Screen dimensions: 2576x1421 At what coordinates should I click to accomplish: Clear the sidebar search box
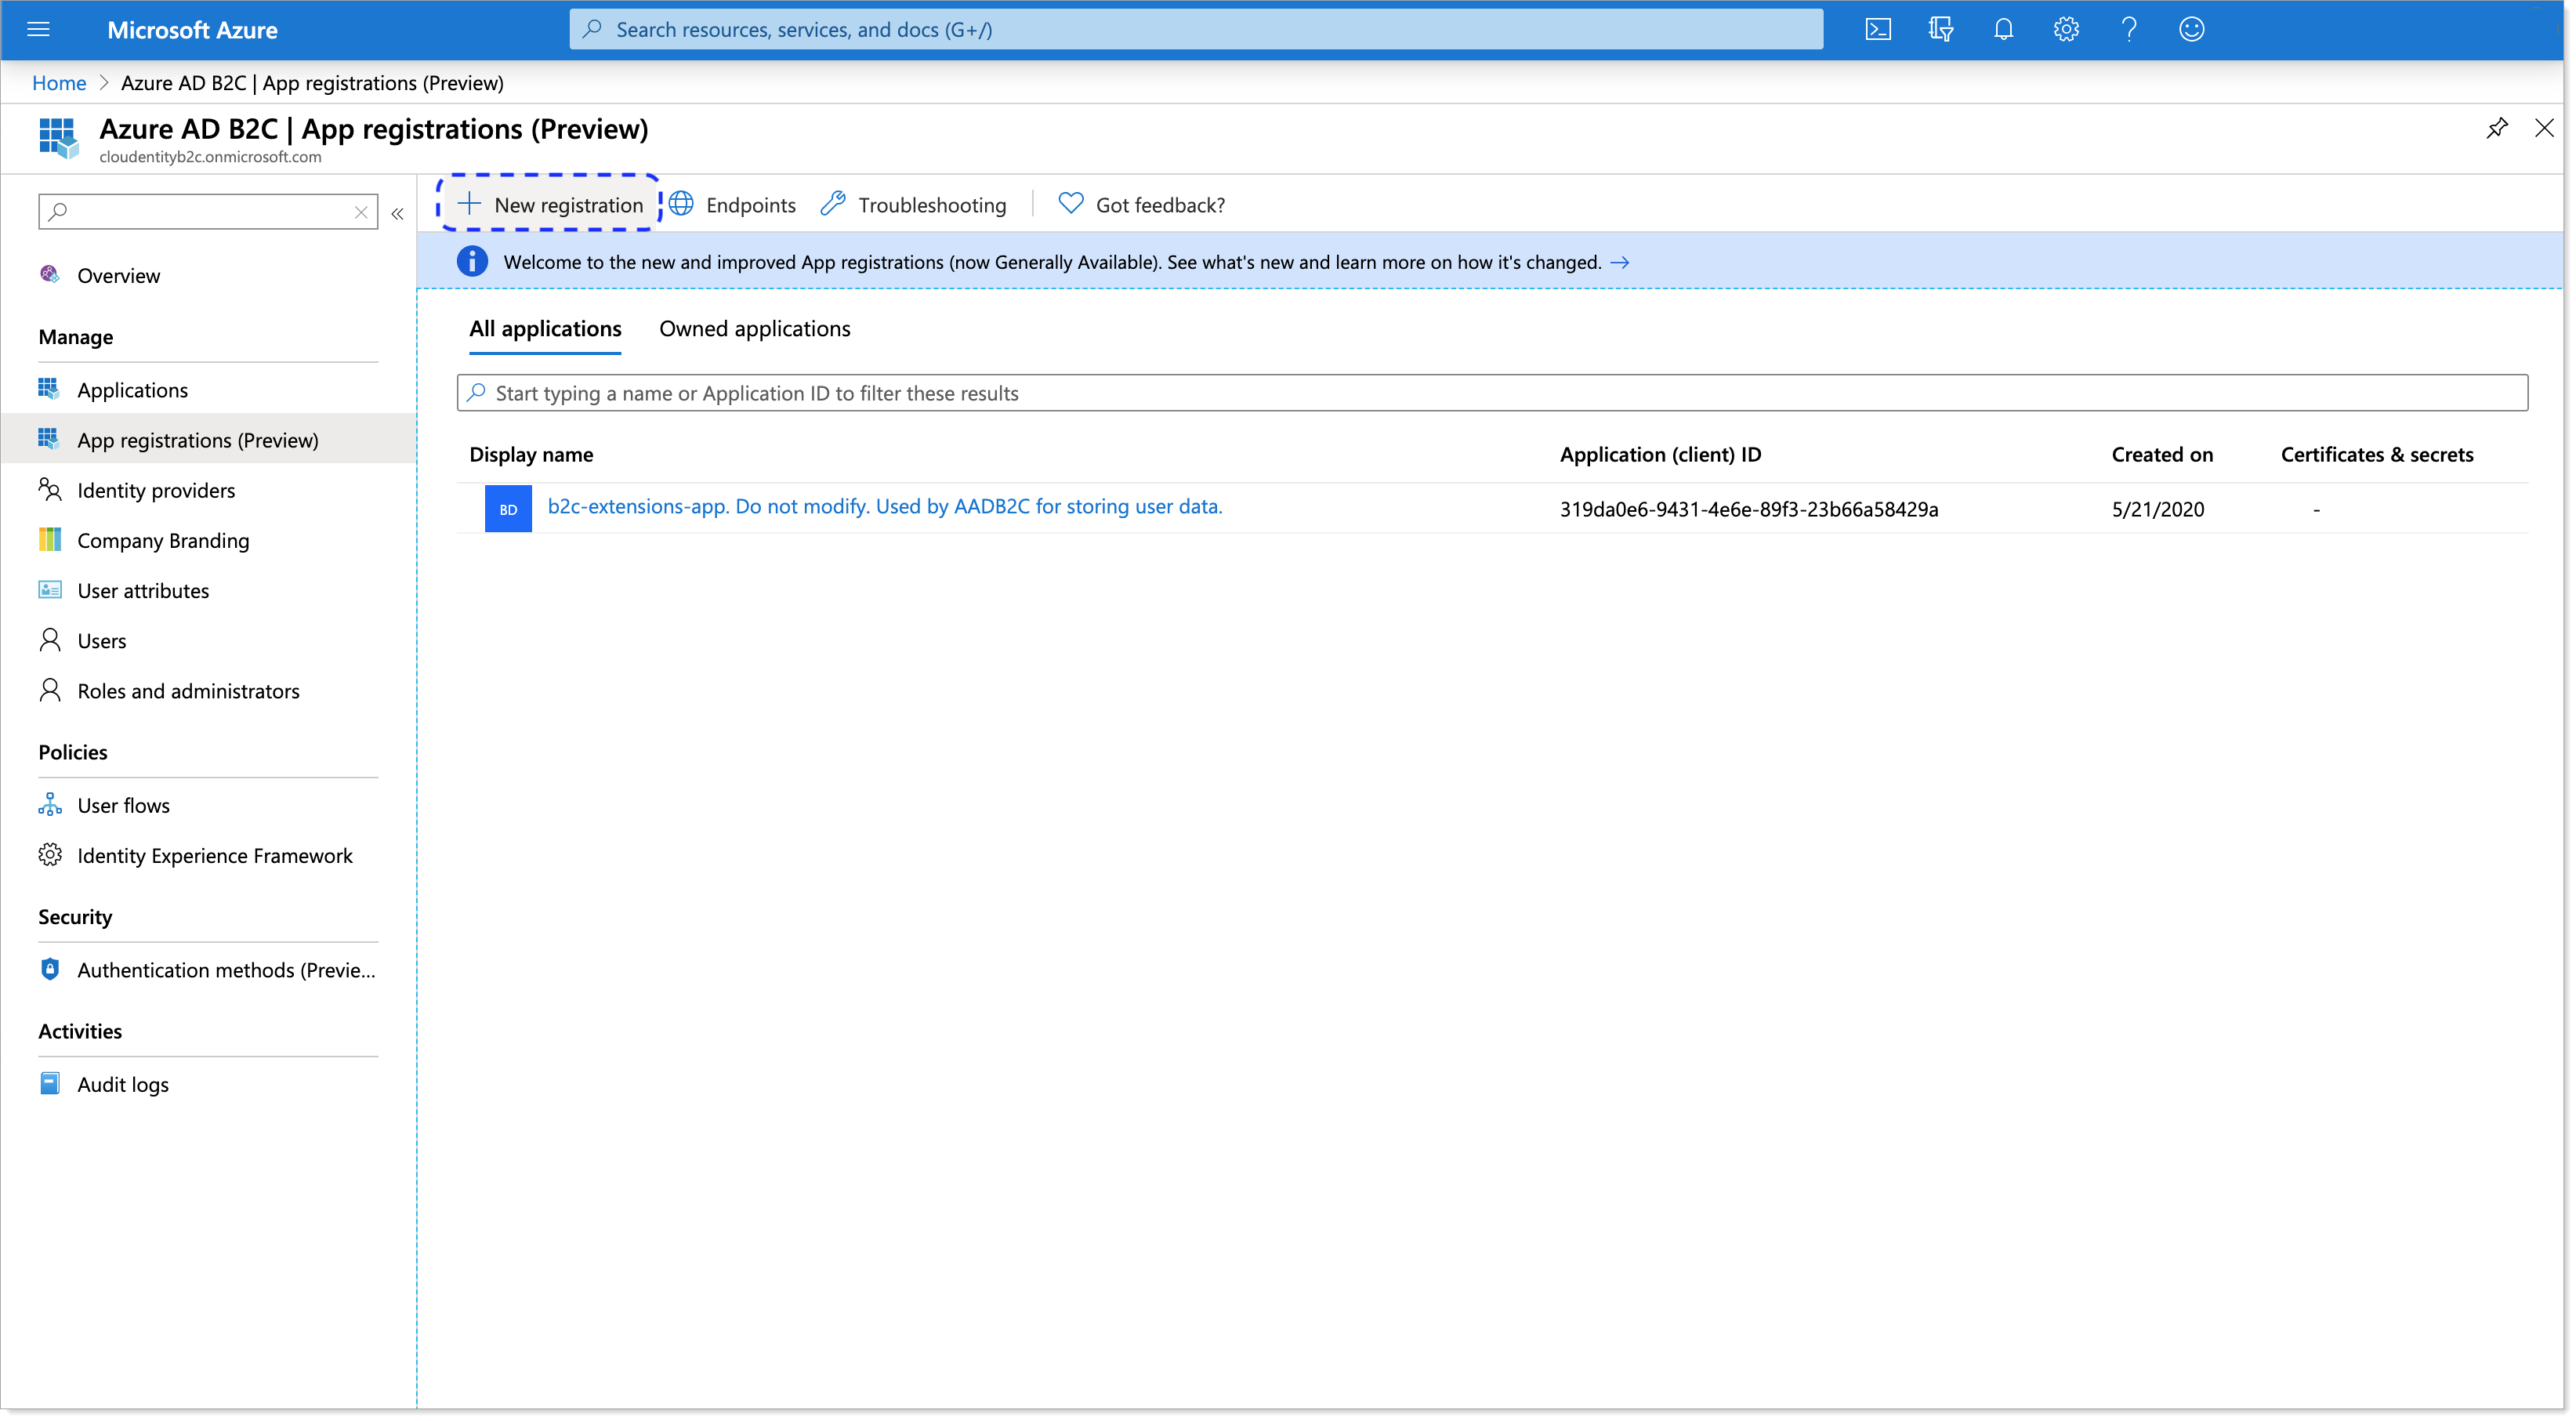pyautogui.click(x=361, y=212)
